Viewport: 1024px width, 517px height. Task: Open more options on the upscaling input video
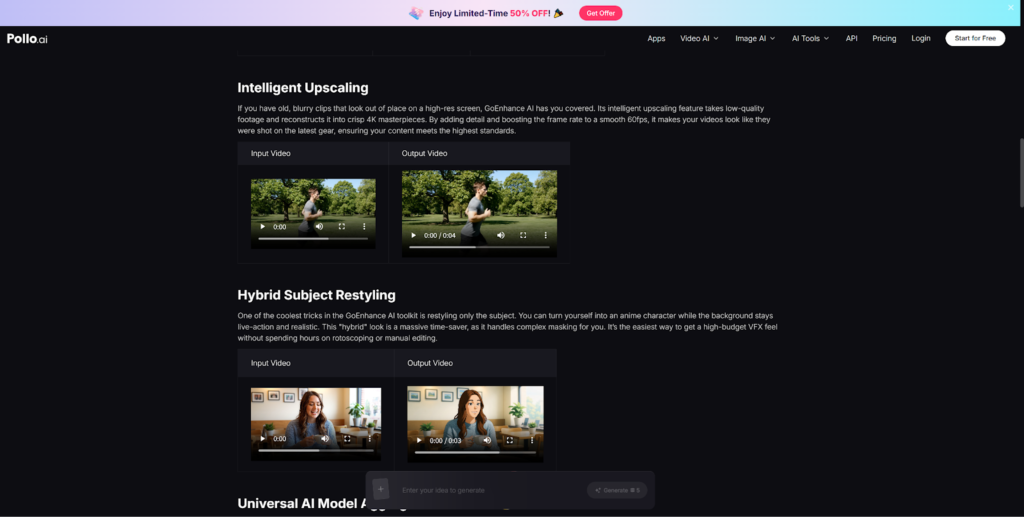tap(364, 227)
